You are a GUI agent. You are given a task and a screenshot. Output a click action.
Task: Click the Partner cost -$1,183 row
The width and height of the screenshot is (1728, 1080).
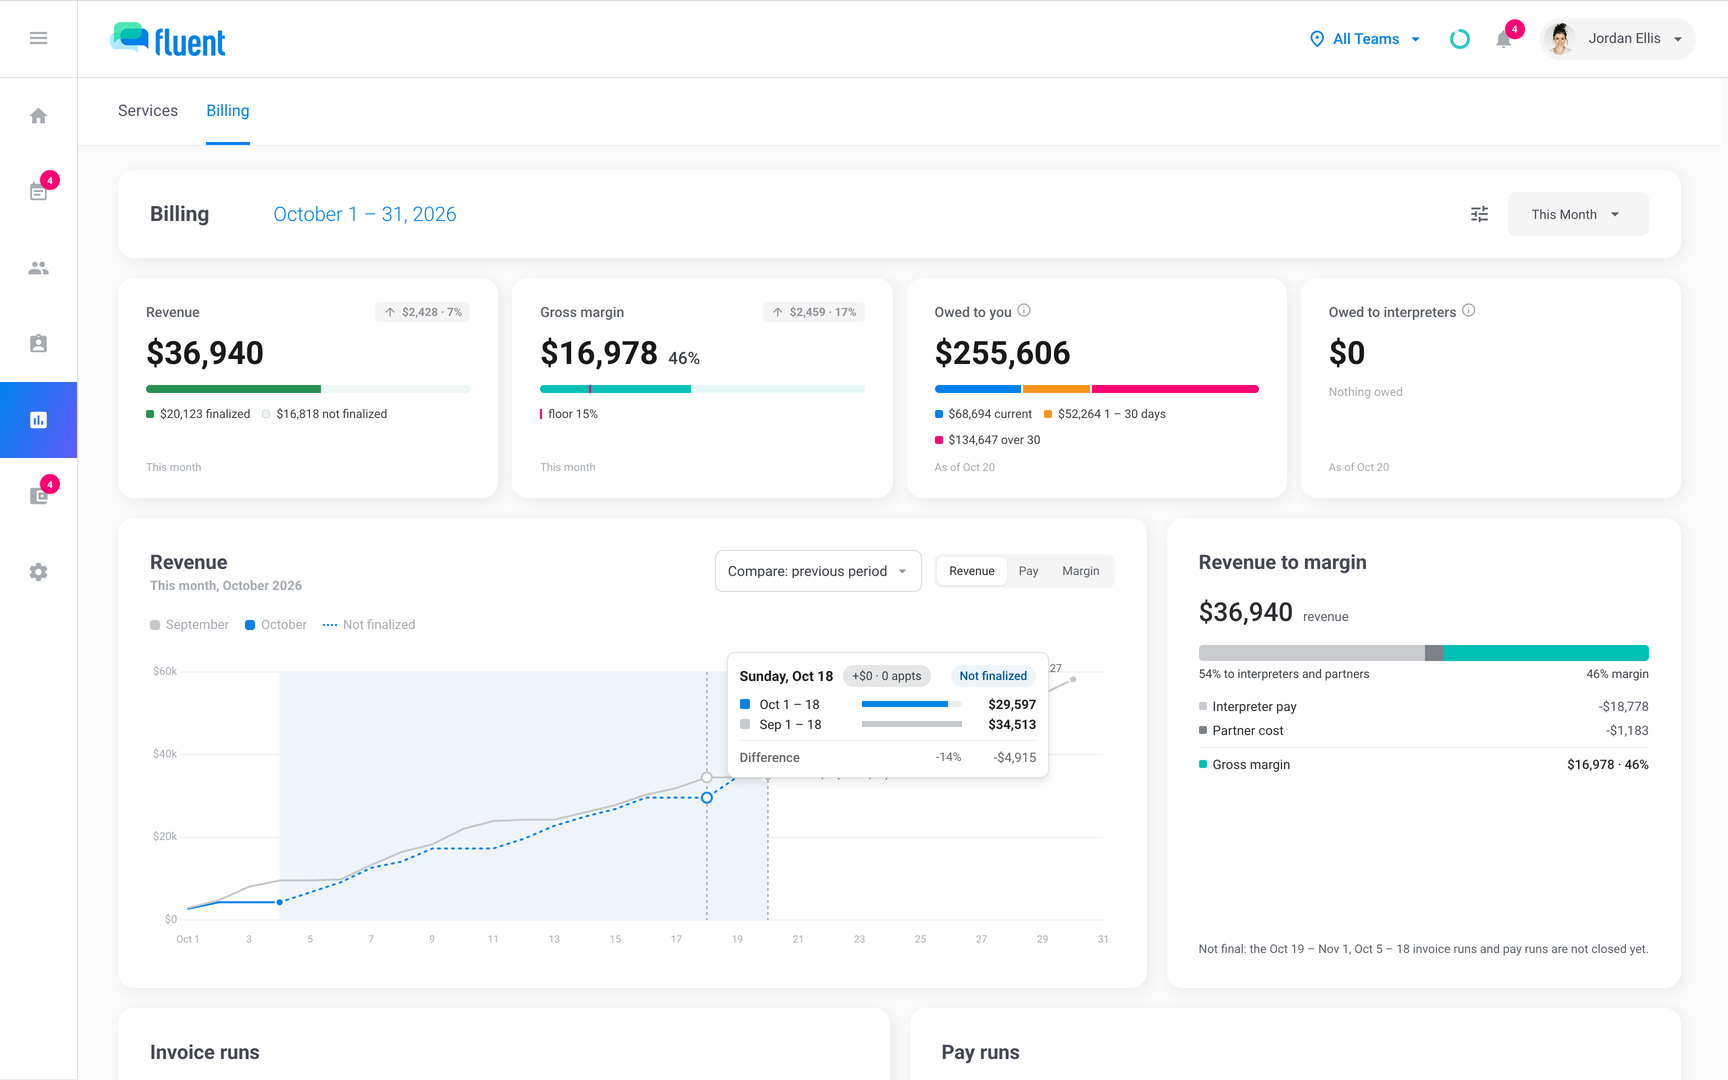(x=1423, y=731)
